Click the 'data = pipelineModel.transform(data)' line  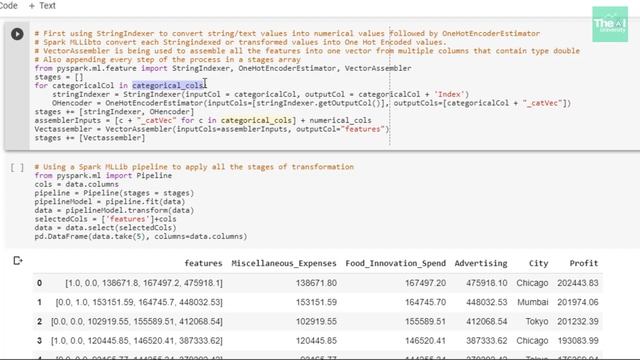point(114,210)
